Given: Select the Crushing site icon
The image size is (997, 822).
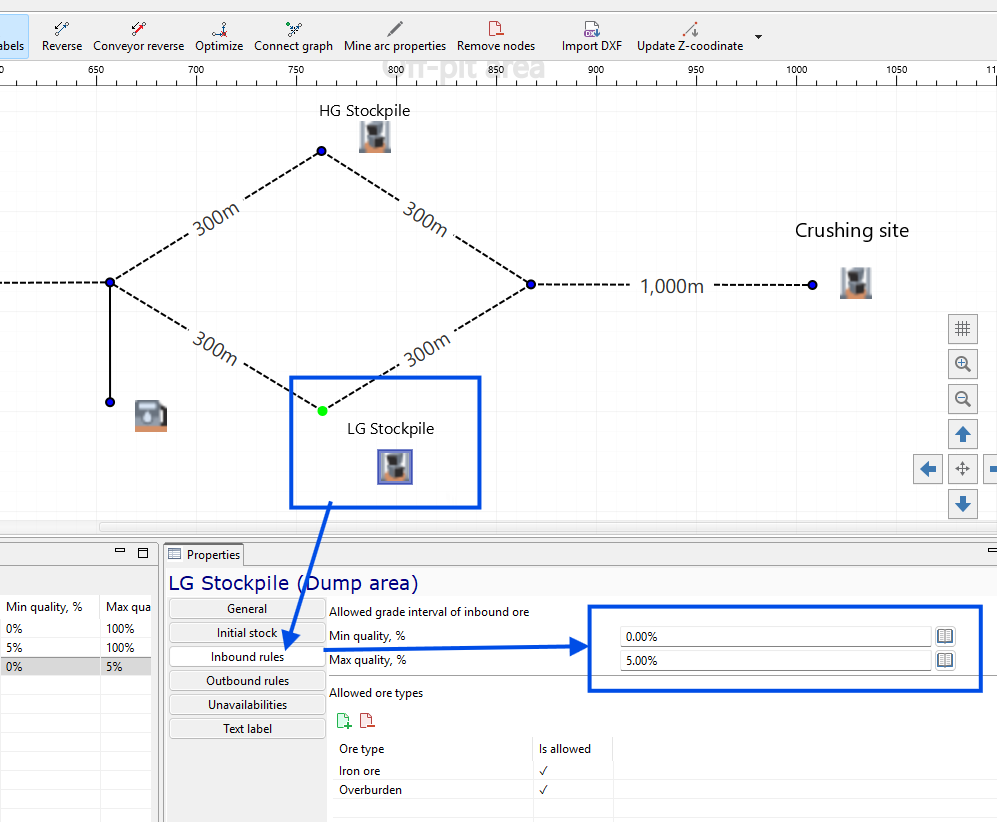Looking at the screenshot, I should 855,283.
